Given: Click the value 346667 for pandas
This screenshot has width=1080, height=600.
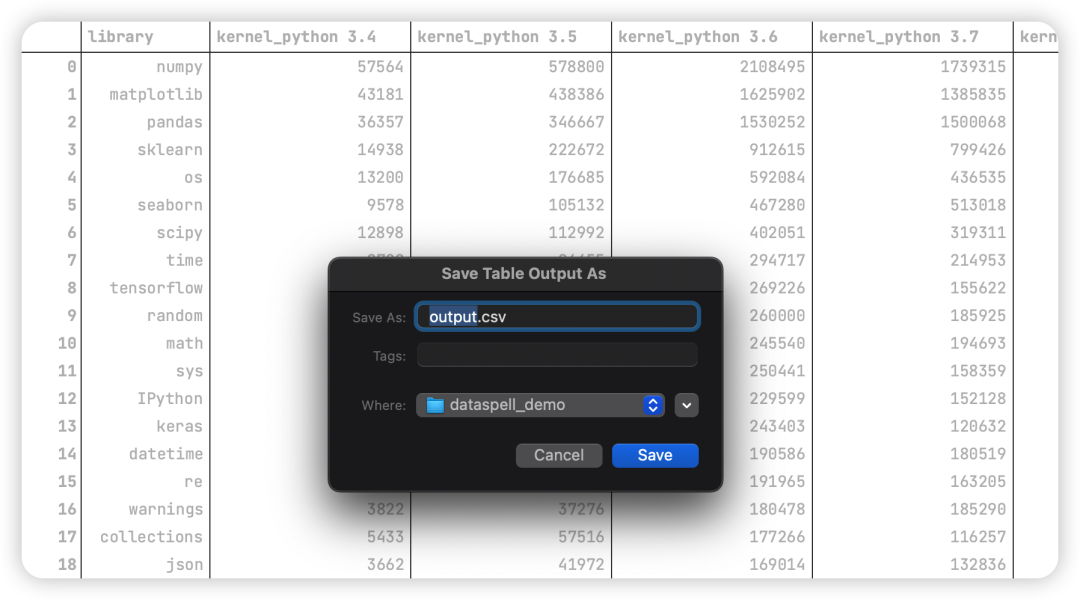Looking at the screenshot, I should tap(577, 122).
